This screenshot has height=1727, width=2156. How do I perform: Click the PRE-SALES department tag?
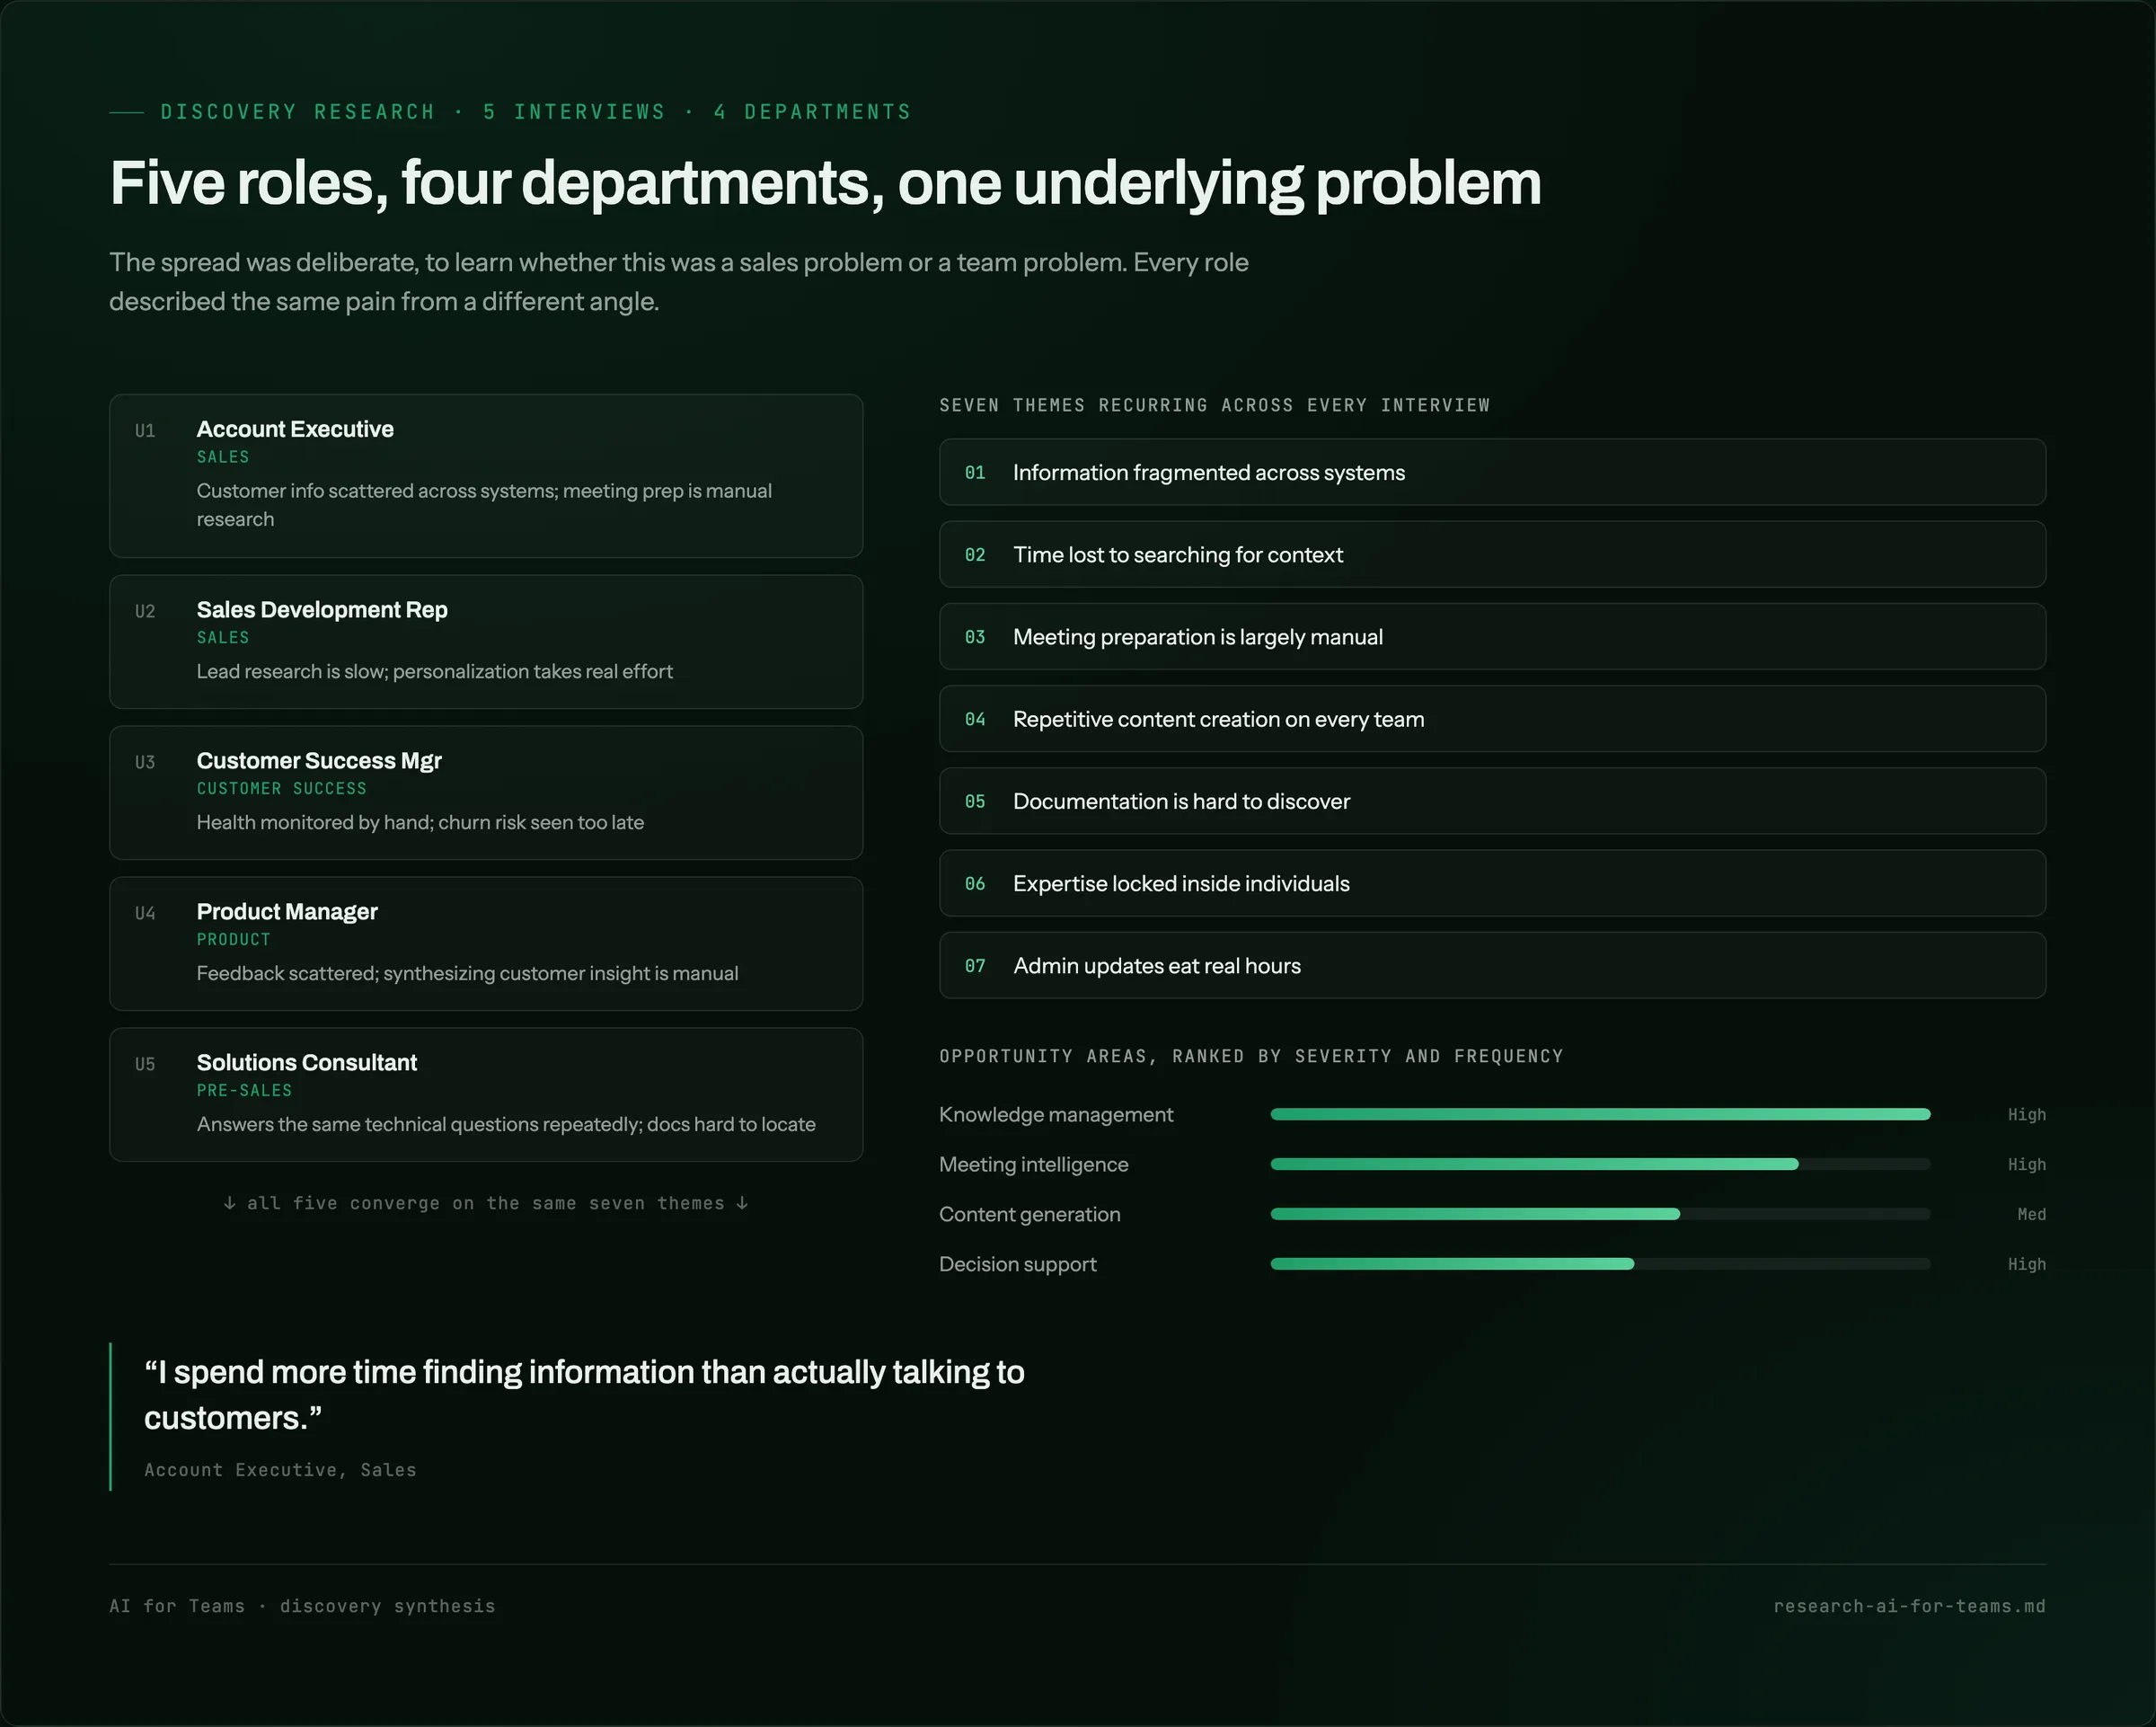tap(244, 1091)
